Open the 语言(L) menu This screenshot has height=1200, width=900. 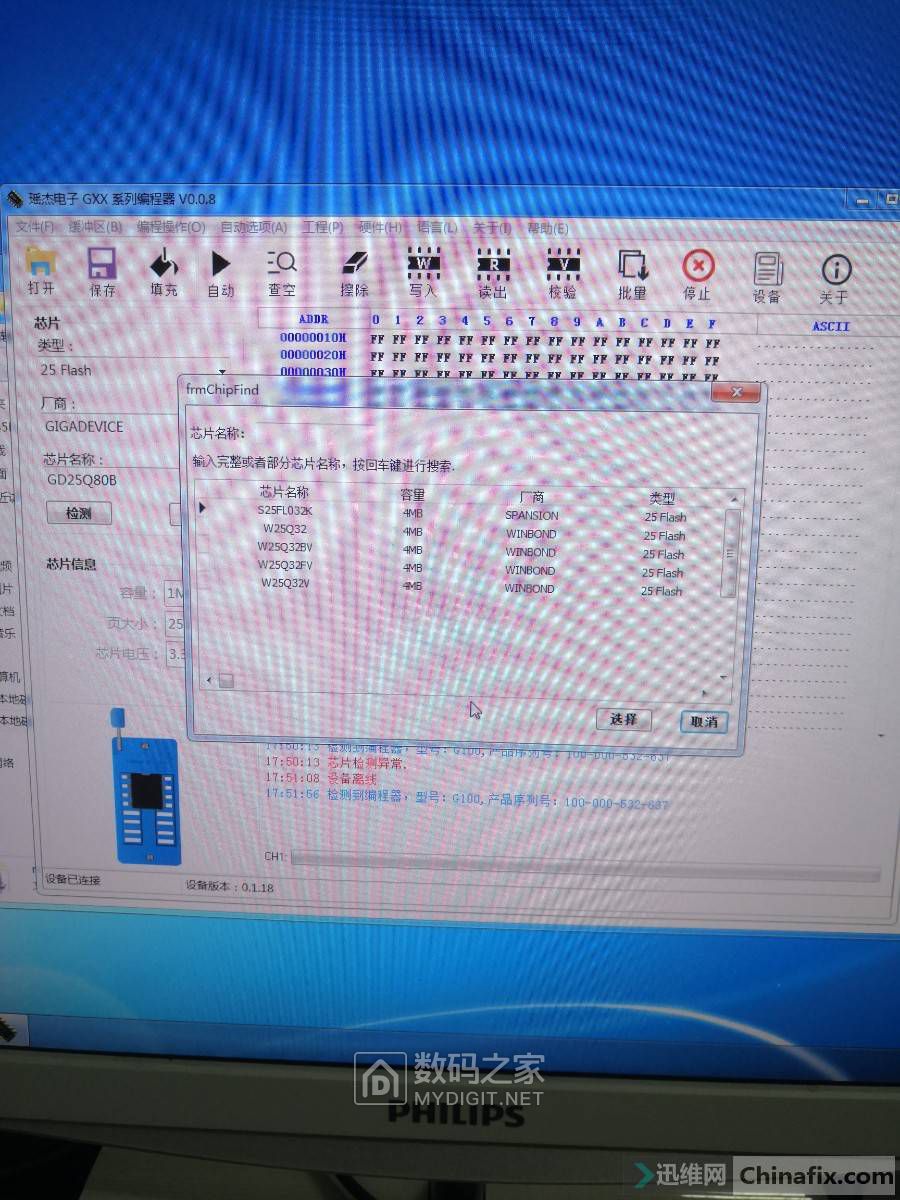(437, 228)
